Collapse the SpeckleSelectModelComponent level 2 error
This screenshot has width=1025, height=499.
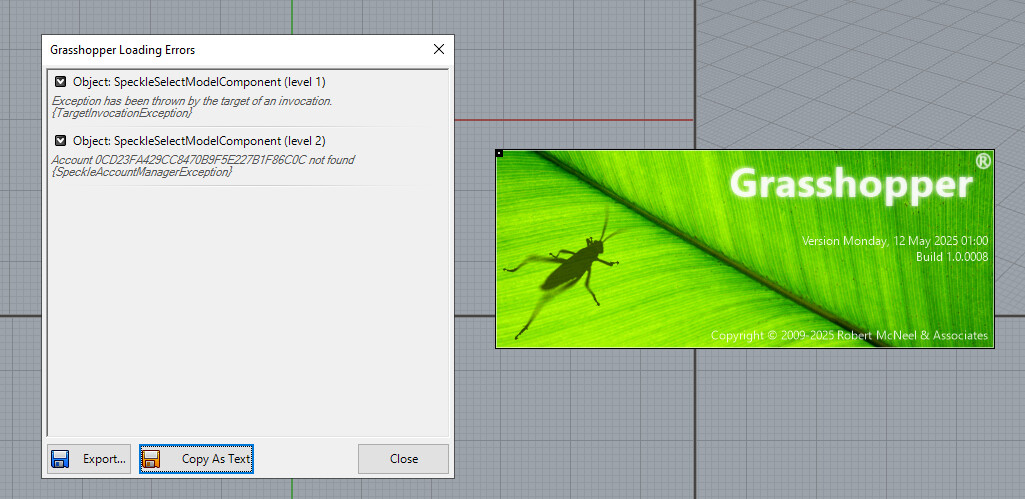click(60, 141)
